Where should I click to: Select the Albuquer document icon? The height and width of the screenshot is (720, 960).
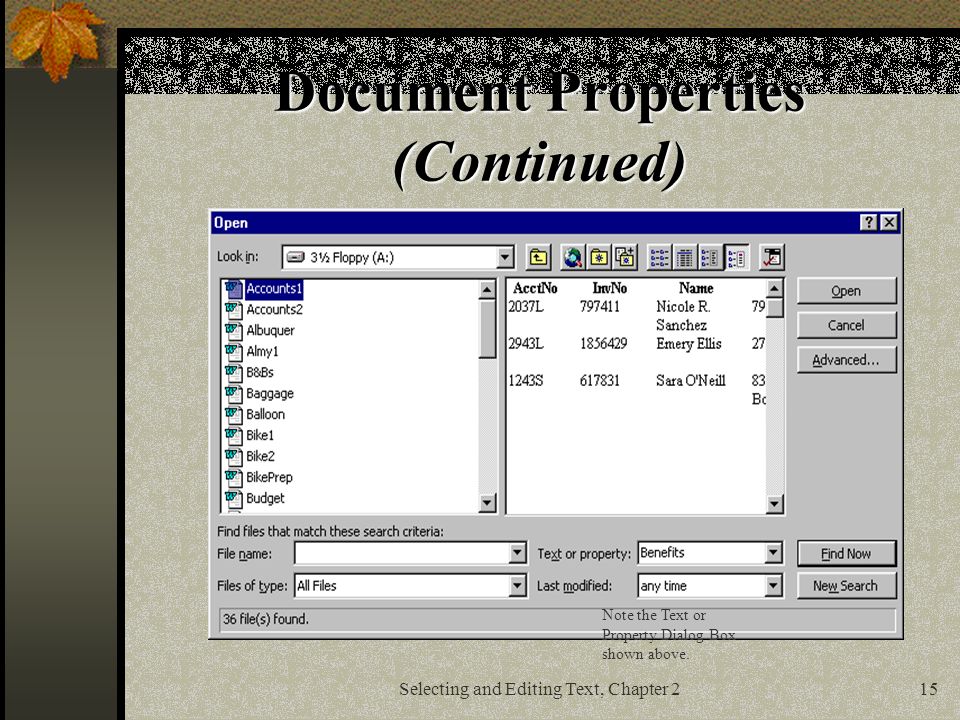tap(233, 331)
